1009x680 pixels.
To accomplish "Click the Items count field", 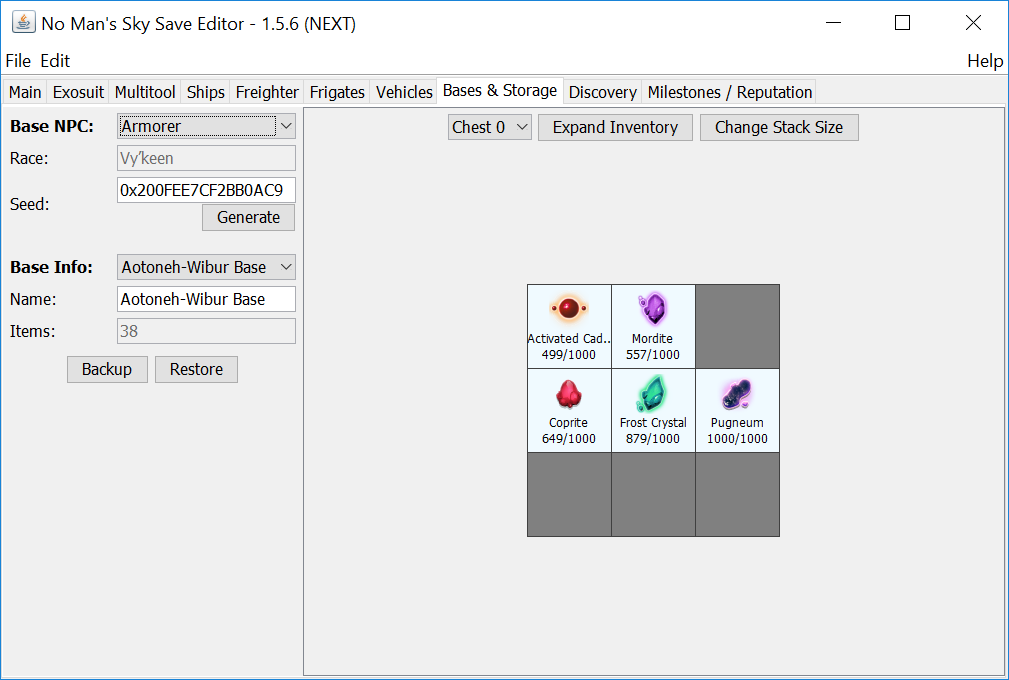I will click(x=207, y=331).
